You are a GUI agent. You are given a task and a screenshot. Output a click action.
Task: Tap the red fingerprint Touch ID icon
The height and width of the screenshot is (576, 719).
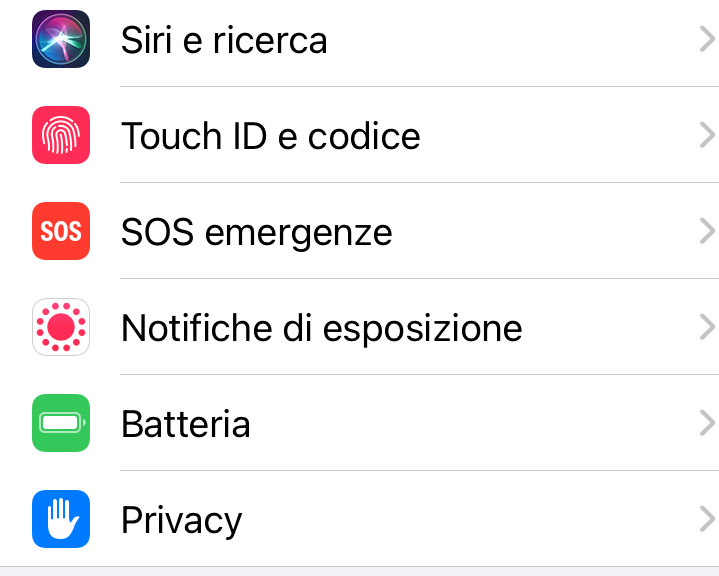tap(61, 135)
